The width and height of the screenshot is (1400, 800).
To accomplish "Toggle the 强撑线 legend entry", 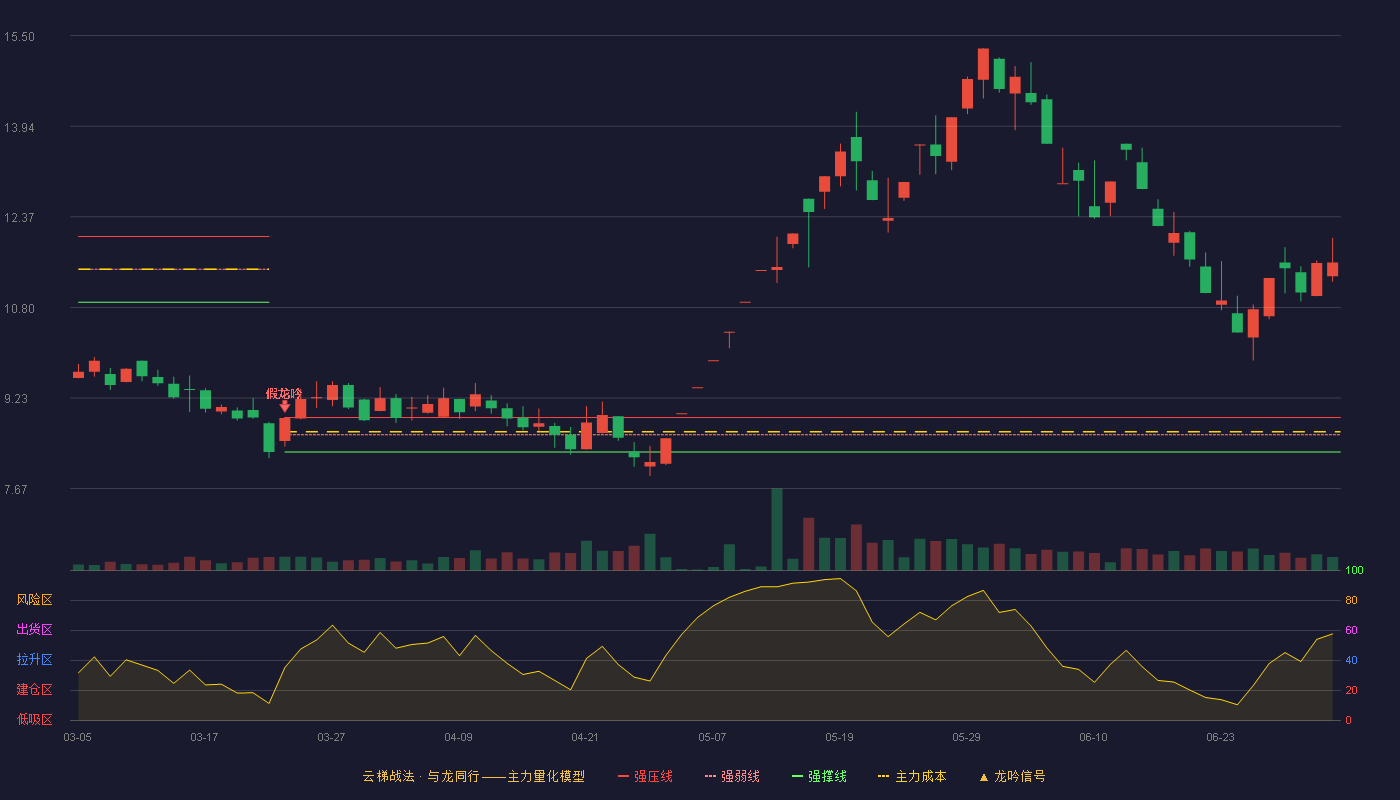I will click(x=819, y=776).
